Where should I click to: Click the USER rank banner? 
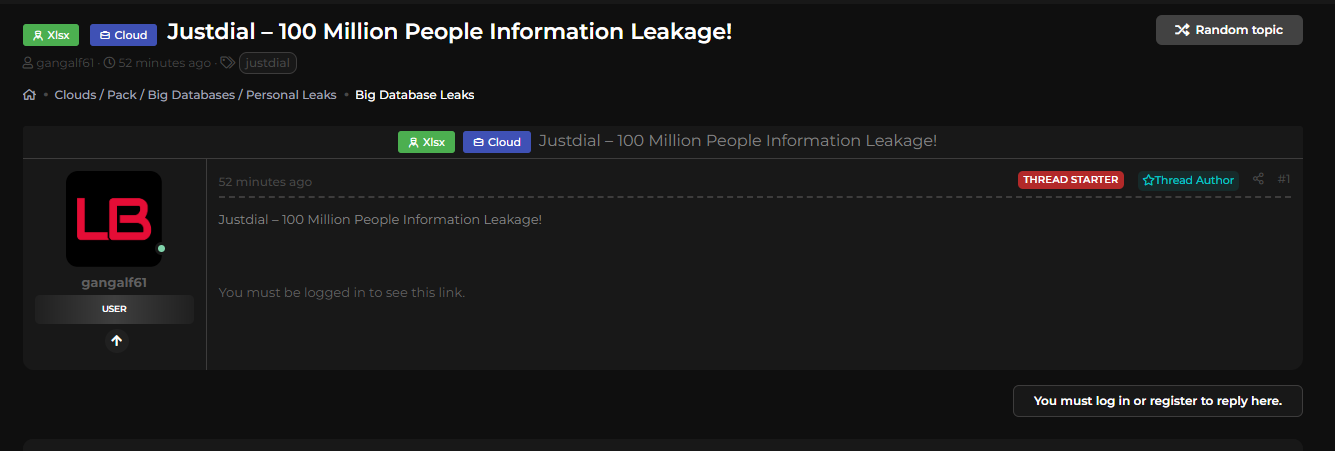click(114, 309)
